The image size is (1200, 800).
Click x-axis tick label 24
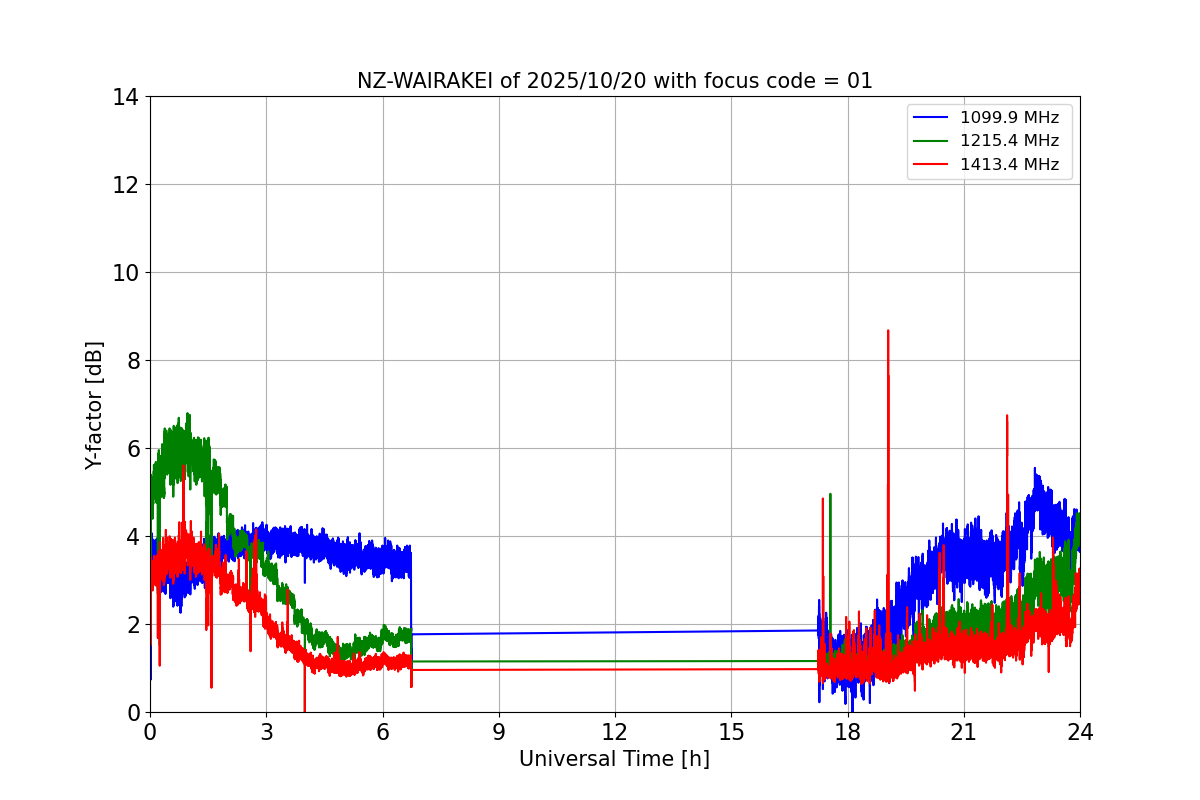point(1080,732)
